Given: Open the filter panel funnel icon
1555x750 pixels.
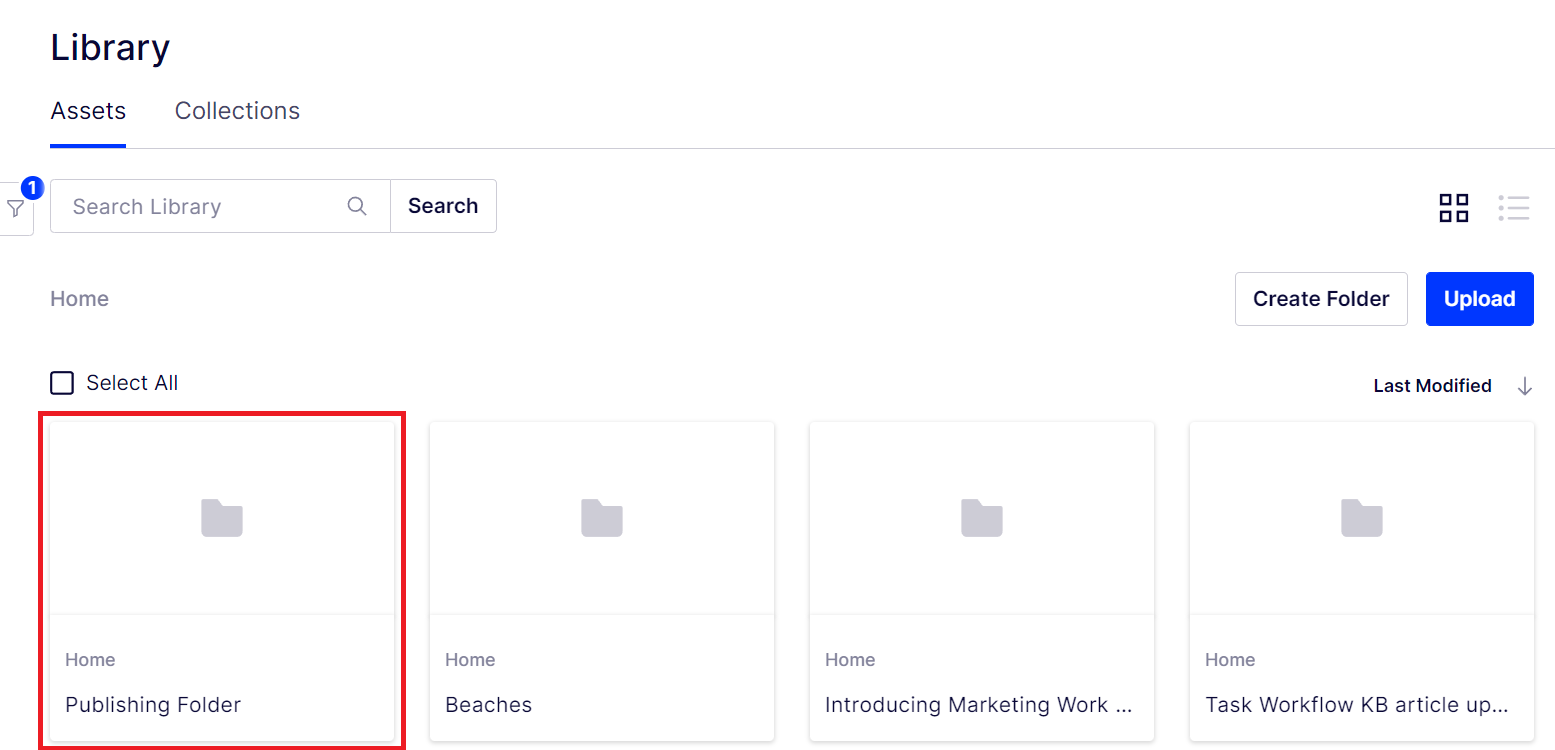Looking at the screenshot, I should click(15, 208).
